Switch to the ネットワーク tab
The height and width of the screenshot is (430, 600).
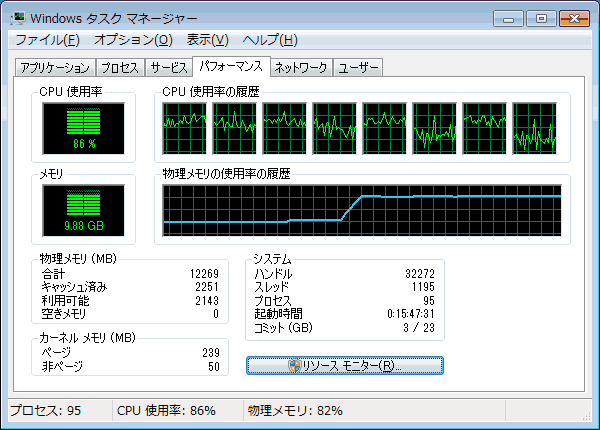pyautogui.click(x=301, y=68)
